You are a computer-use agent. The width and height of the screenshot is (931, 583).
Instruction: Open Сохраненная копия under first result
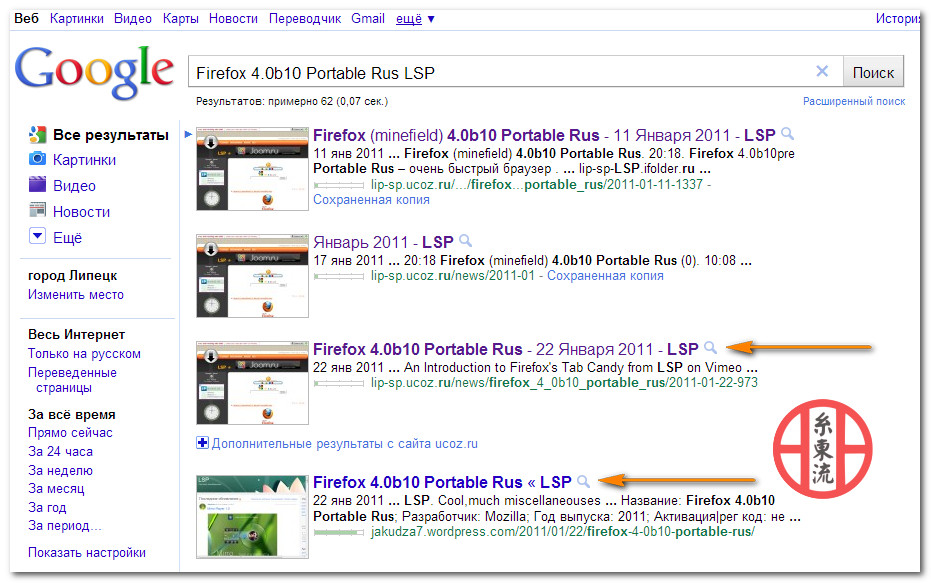pos(371,199)
